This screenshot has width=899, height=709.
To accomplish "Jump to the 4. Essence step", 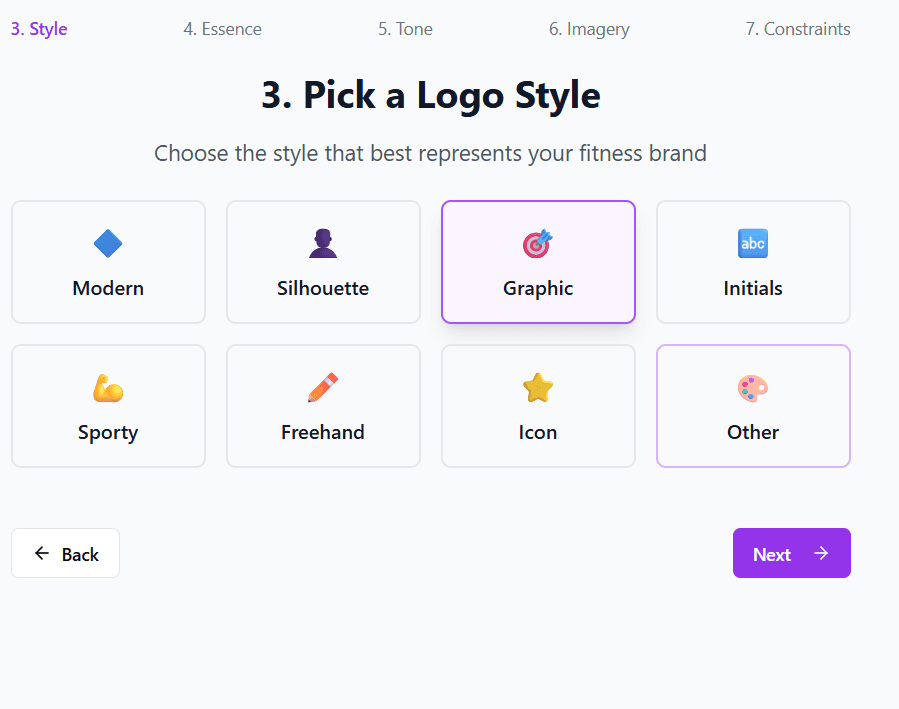I will (x=222, y=29).
